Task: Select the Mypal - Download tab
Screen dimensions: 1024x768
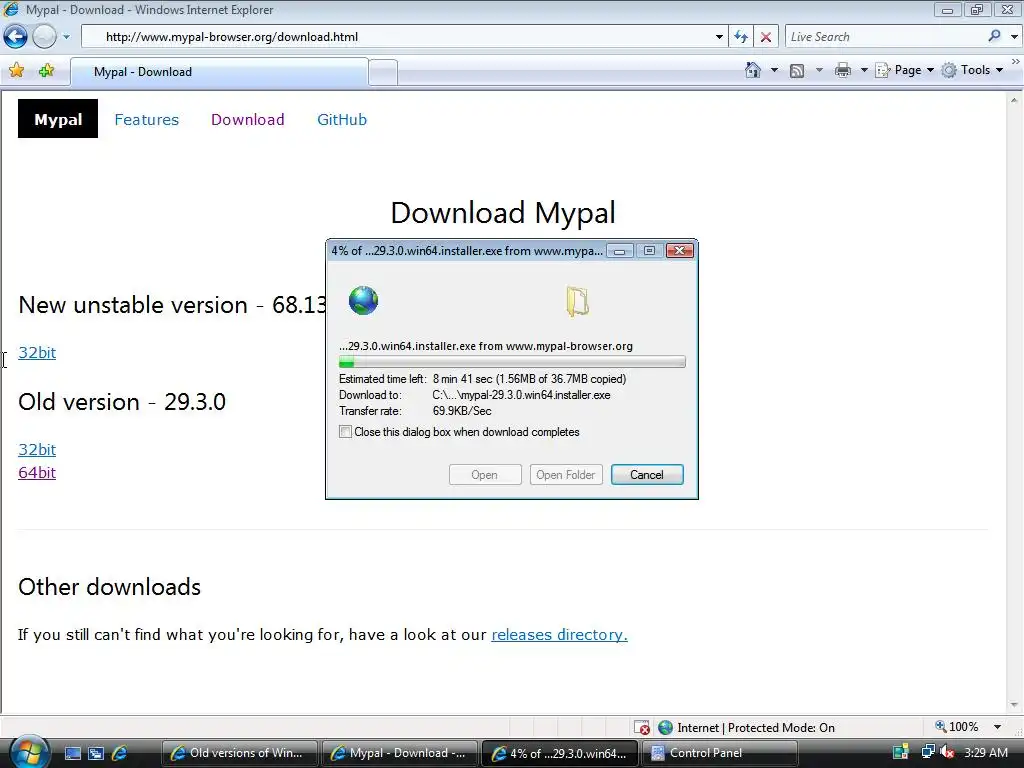Action: [x=219, y=72]
